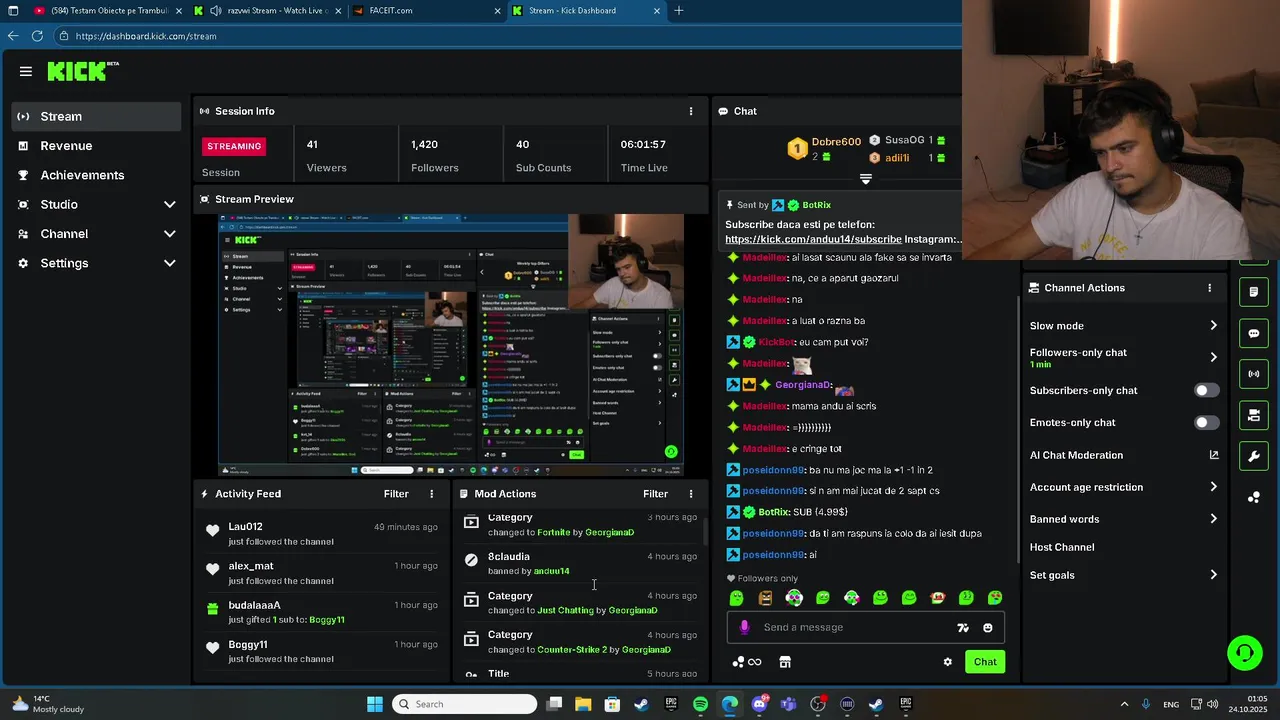This screenshot has height=720, width=1280.
Task: Click the document icon in right rail
Action: tap(1254, 292)
